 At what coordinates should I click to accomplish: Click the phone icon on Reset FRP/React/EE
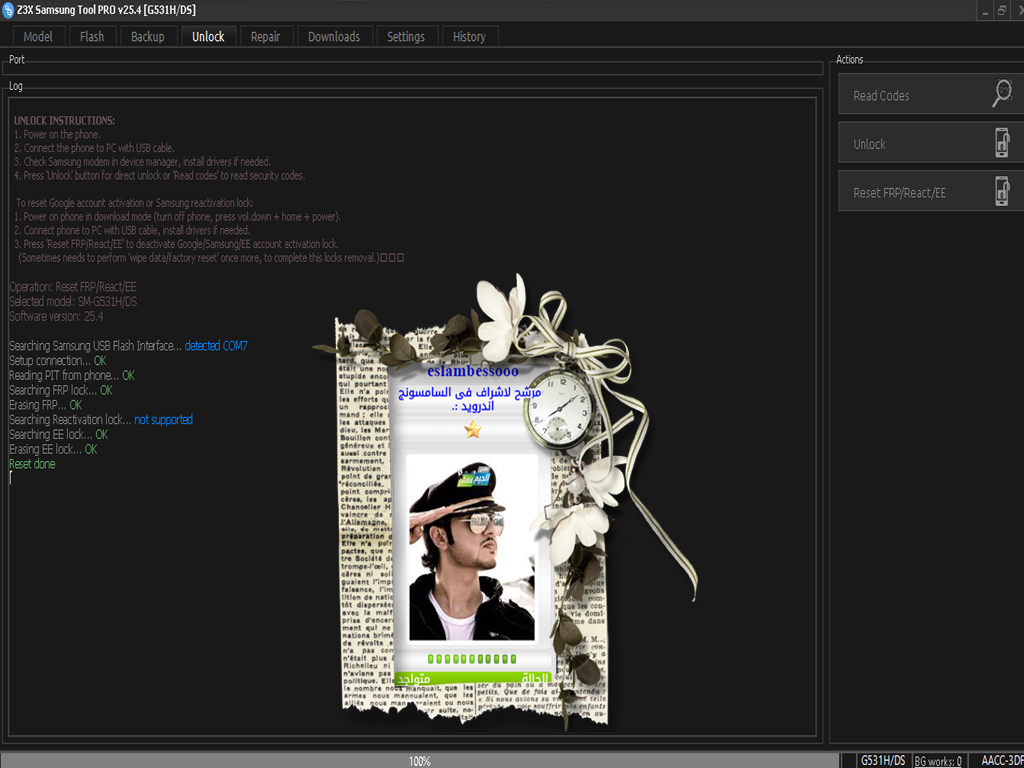(x=1002, y=191)
